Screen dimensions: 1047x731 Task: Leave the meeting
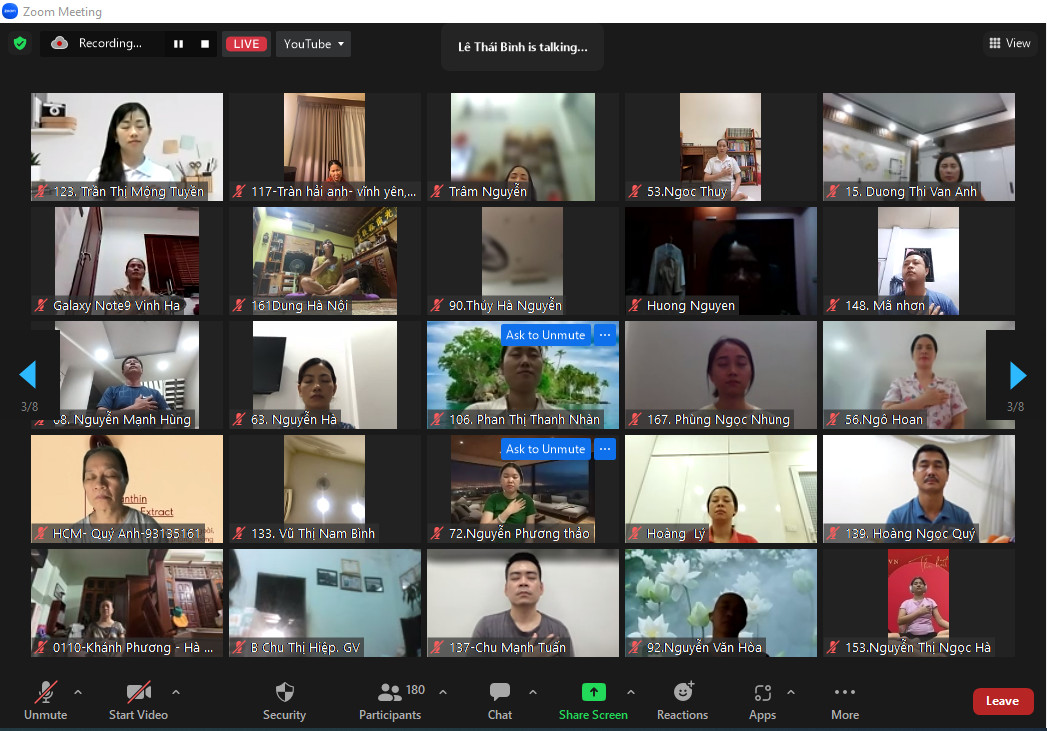tap(1002, 701)
